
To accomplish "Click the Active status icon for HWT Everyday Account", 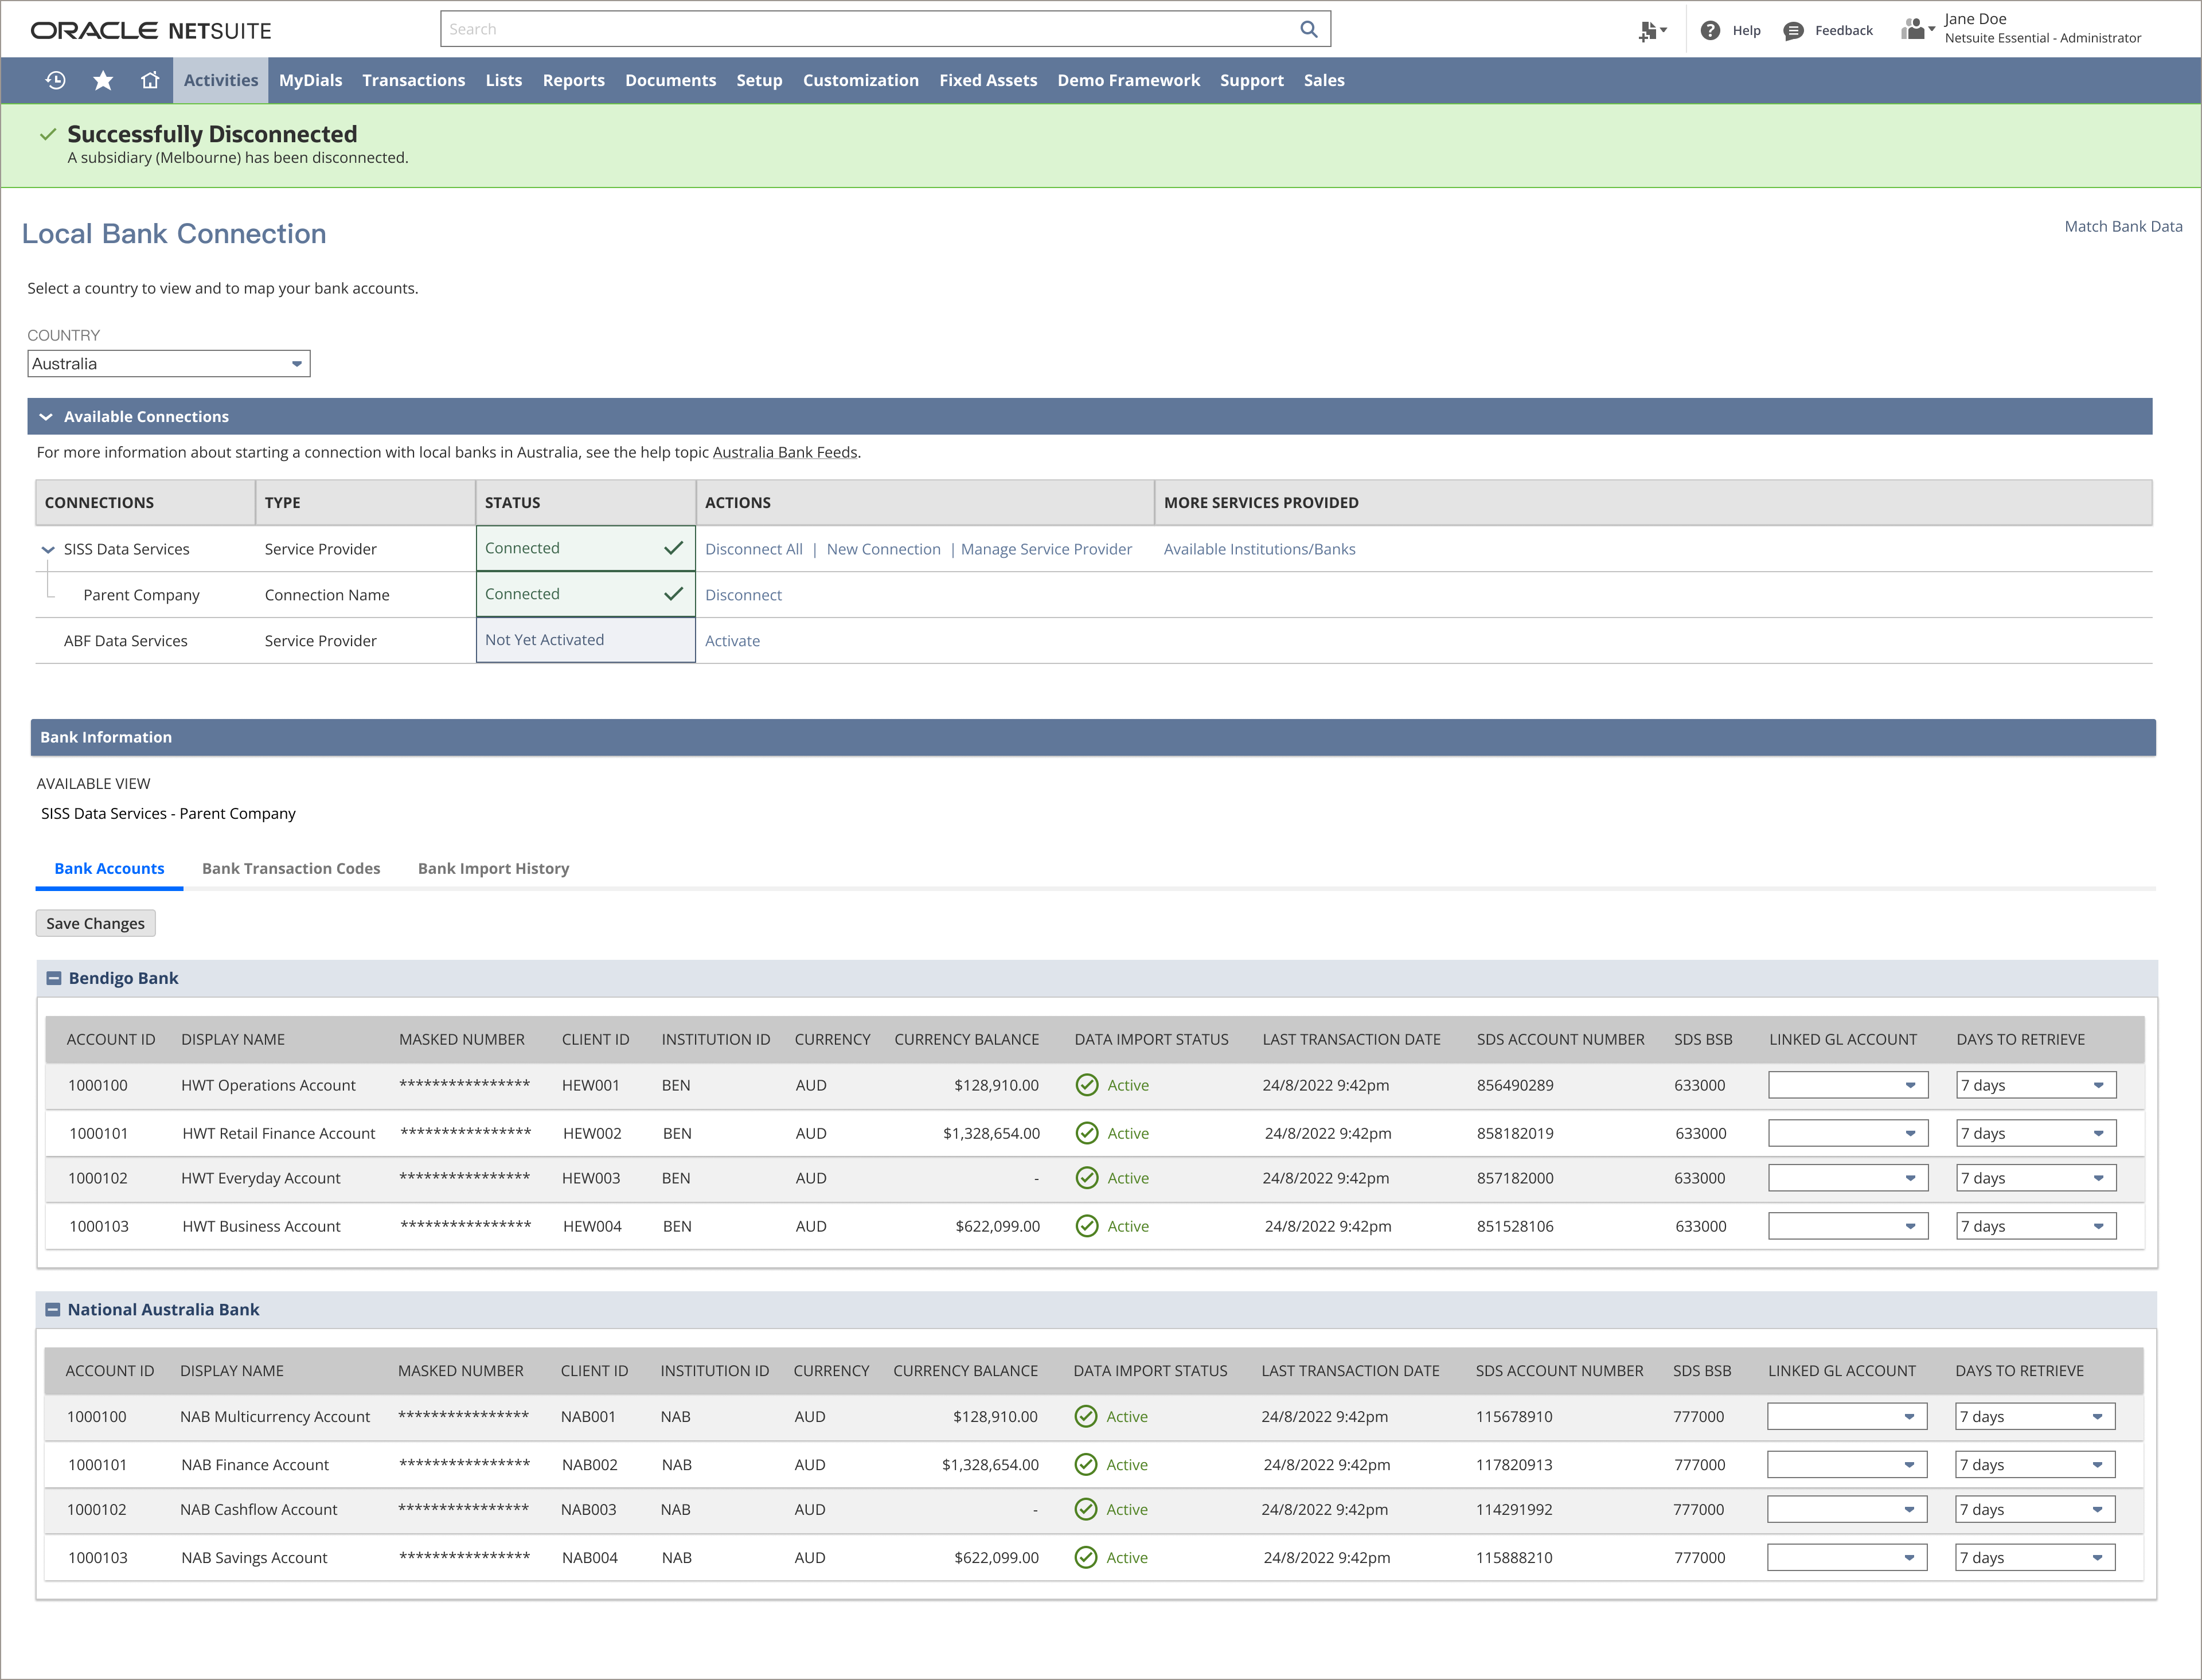I will (1087, 1178).
